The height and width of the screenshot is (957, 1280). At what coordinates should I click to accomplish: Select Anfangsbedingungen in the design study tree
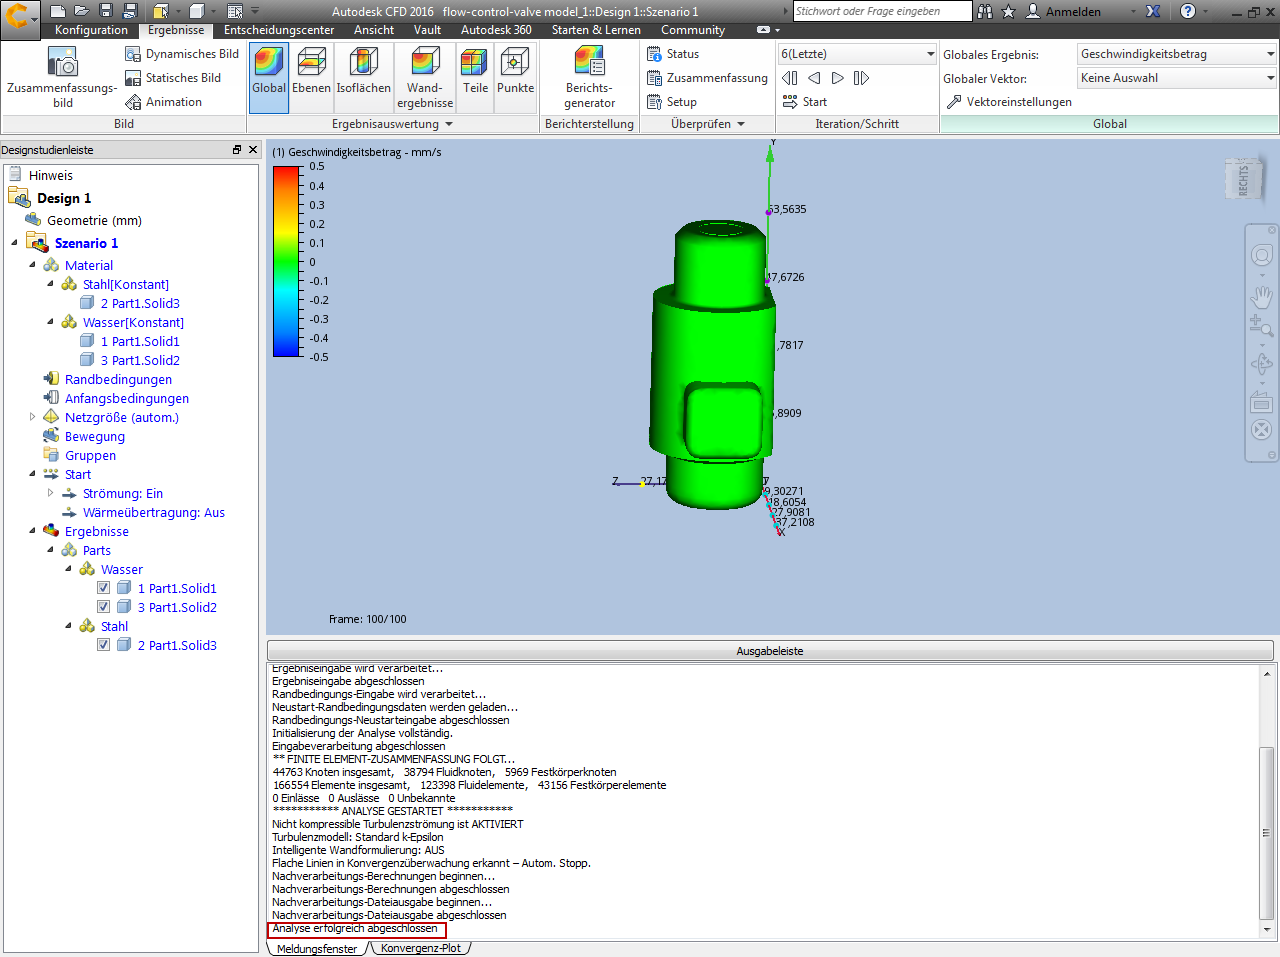(x=127, y=398)
